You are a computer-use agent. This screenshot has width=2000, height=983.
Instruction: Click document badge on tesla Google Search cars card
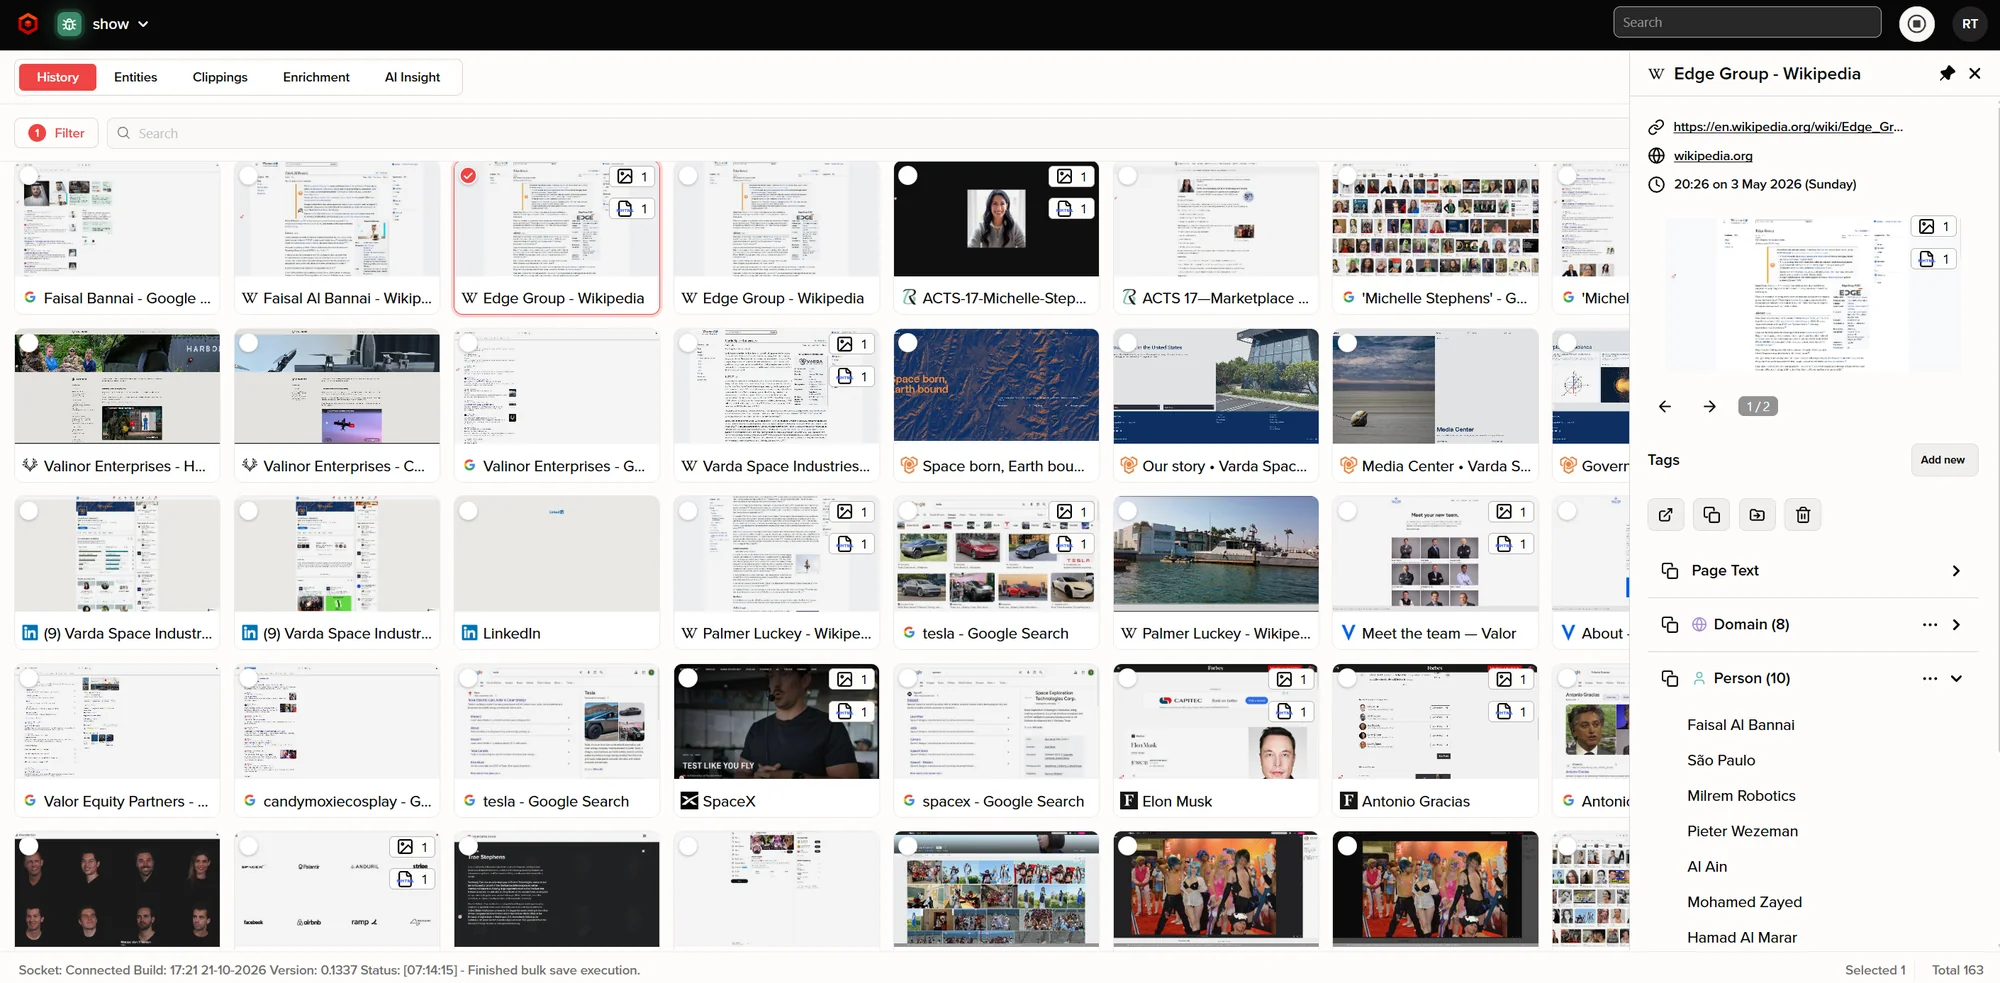(x=1072, y=544)
